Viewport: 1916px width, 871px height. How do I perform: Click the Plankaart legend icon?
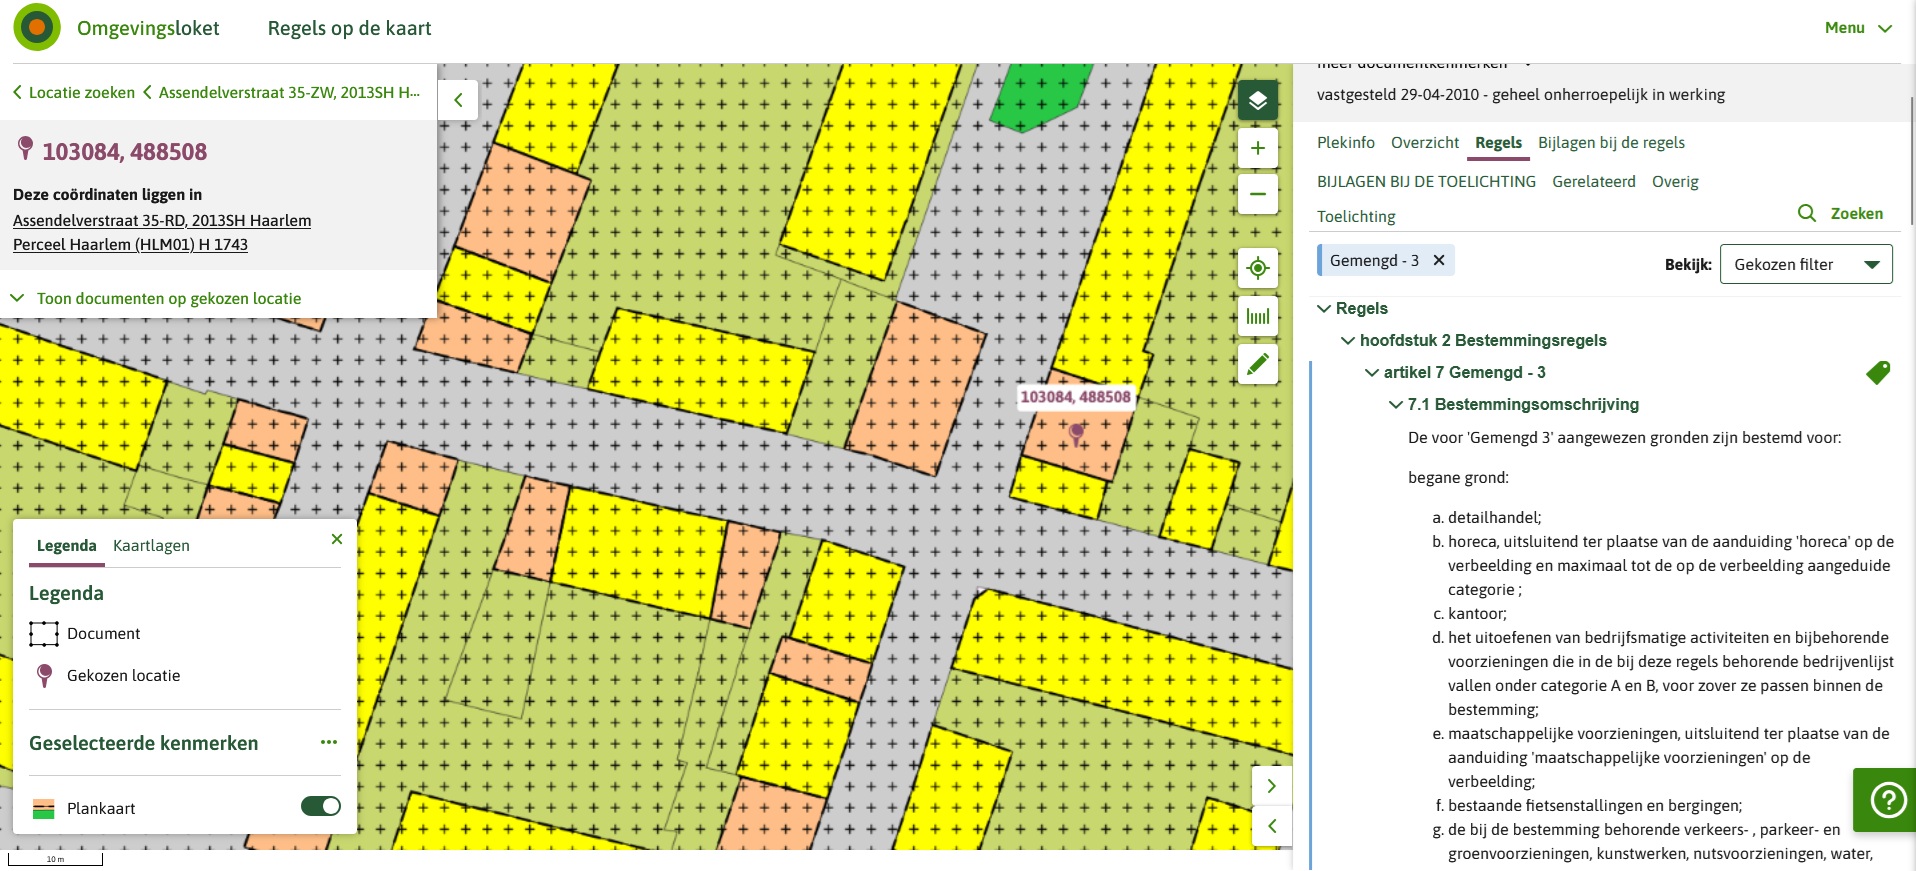click(x=43, y=809)
